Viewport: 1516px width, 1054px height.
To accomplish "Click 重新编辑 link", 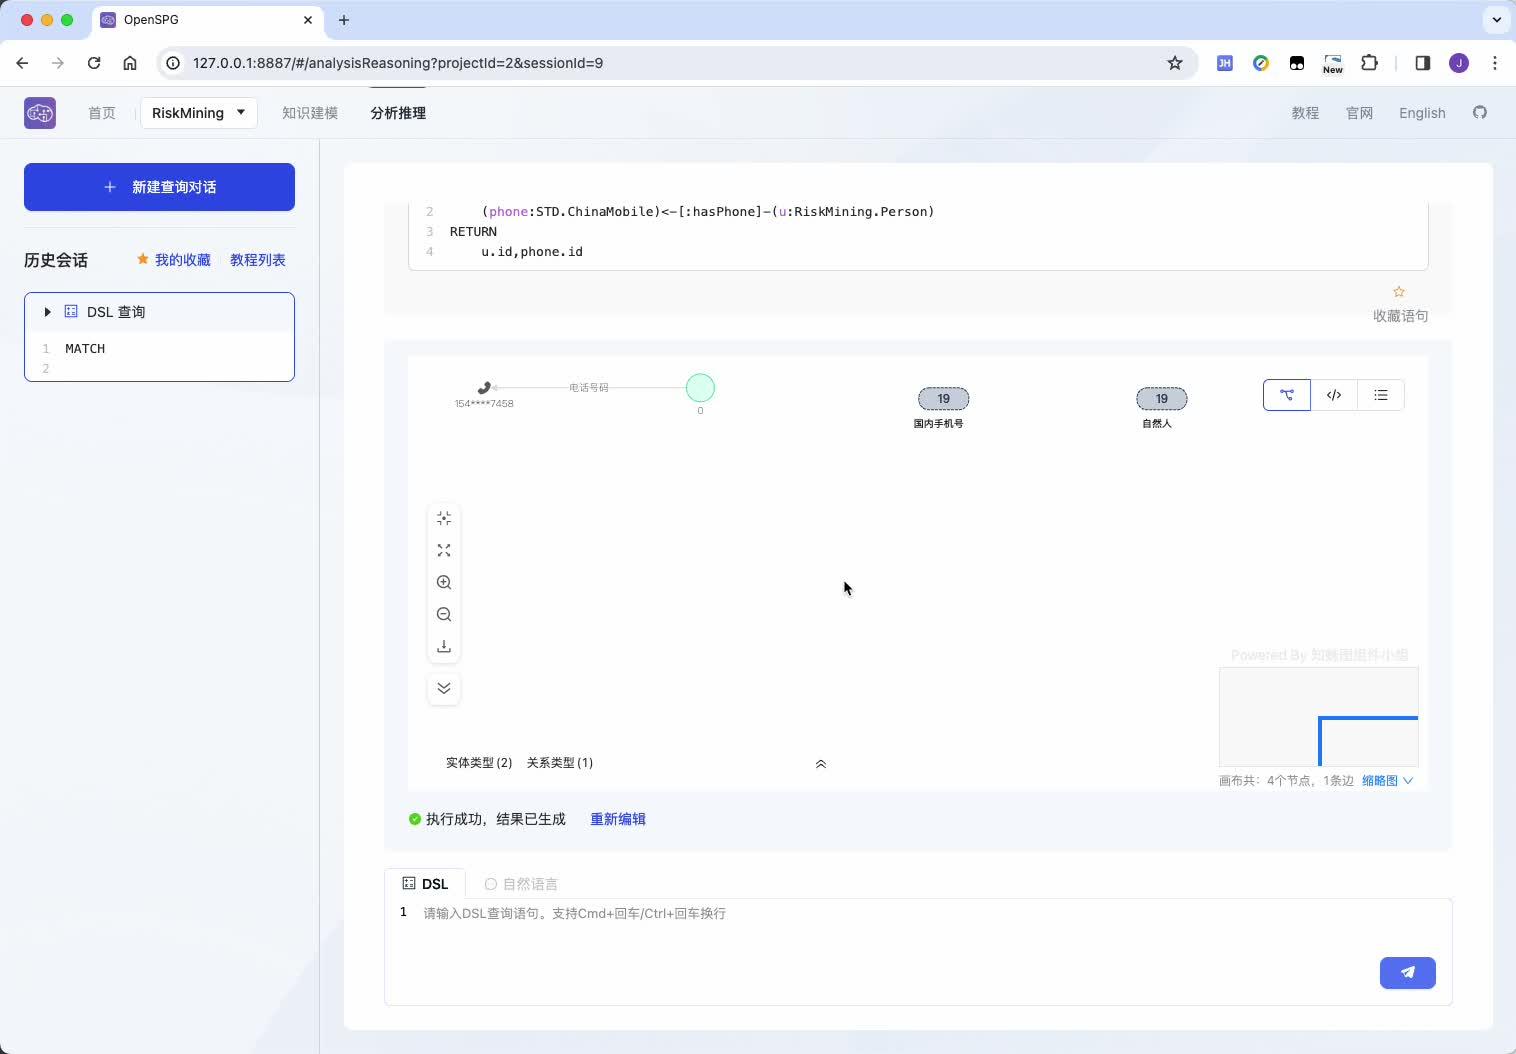I will point(618,819).
